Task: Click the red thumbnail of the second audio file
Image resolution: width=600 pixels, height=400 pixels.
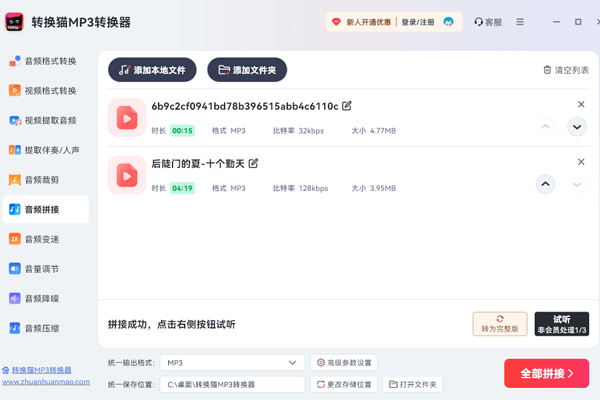Action: tap(127, 175)
